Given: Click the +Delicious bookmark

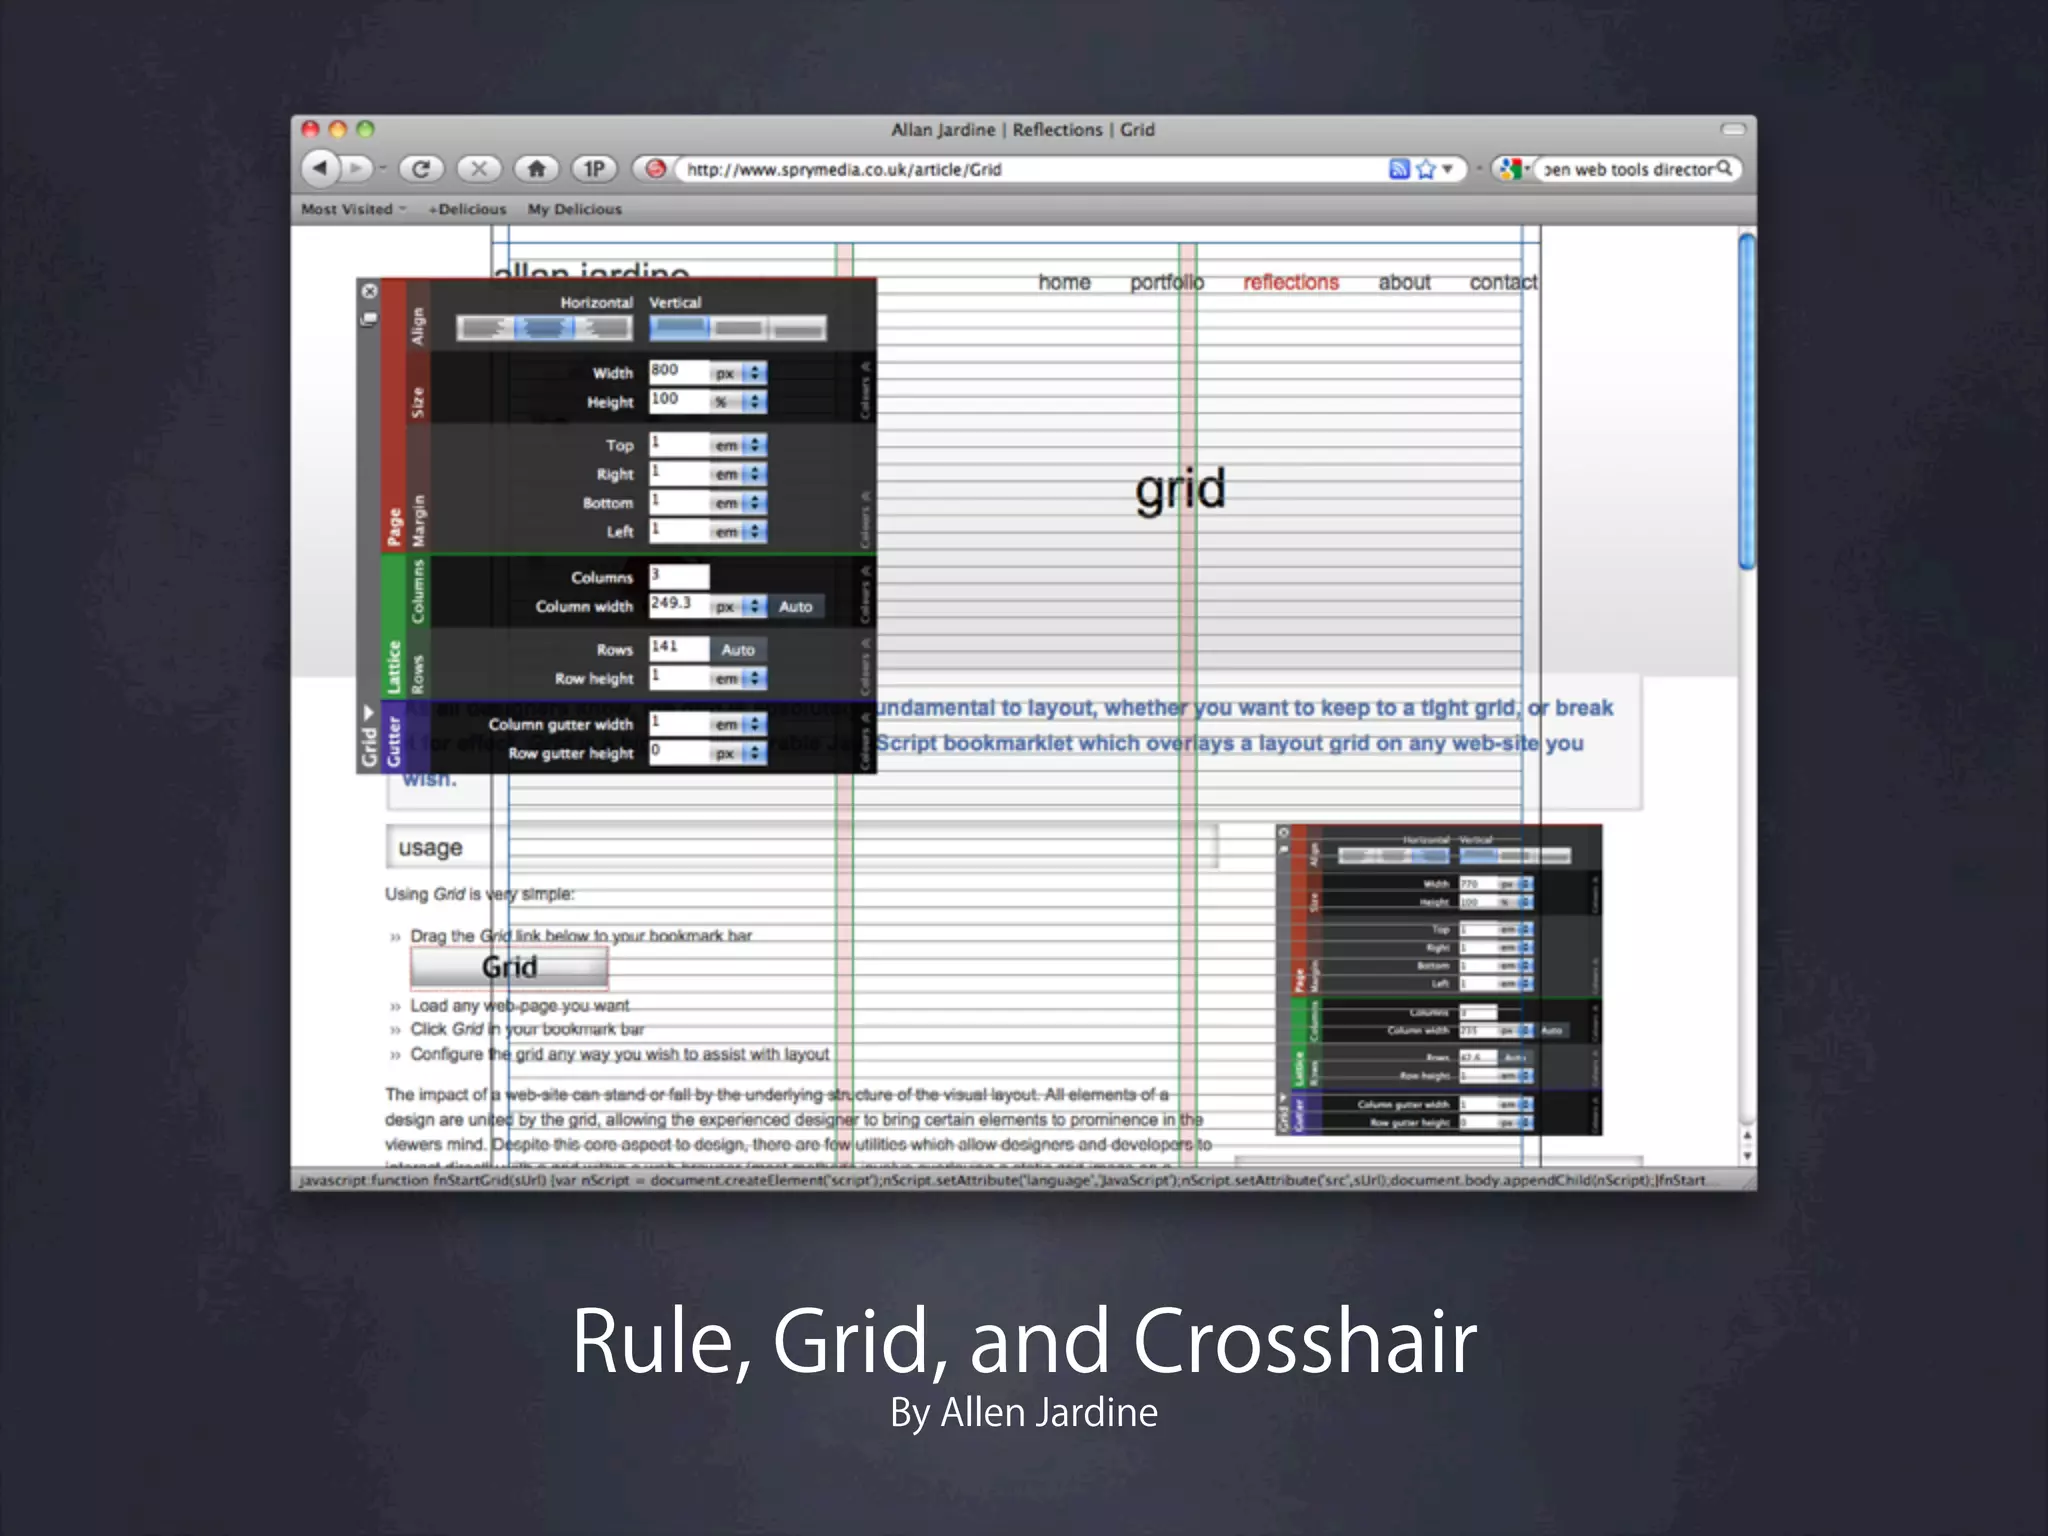Looking at the screenshot, I should tap(467, 209).
